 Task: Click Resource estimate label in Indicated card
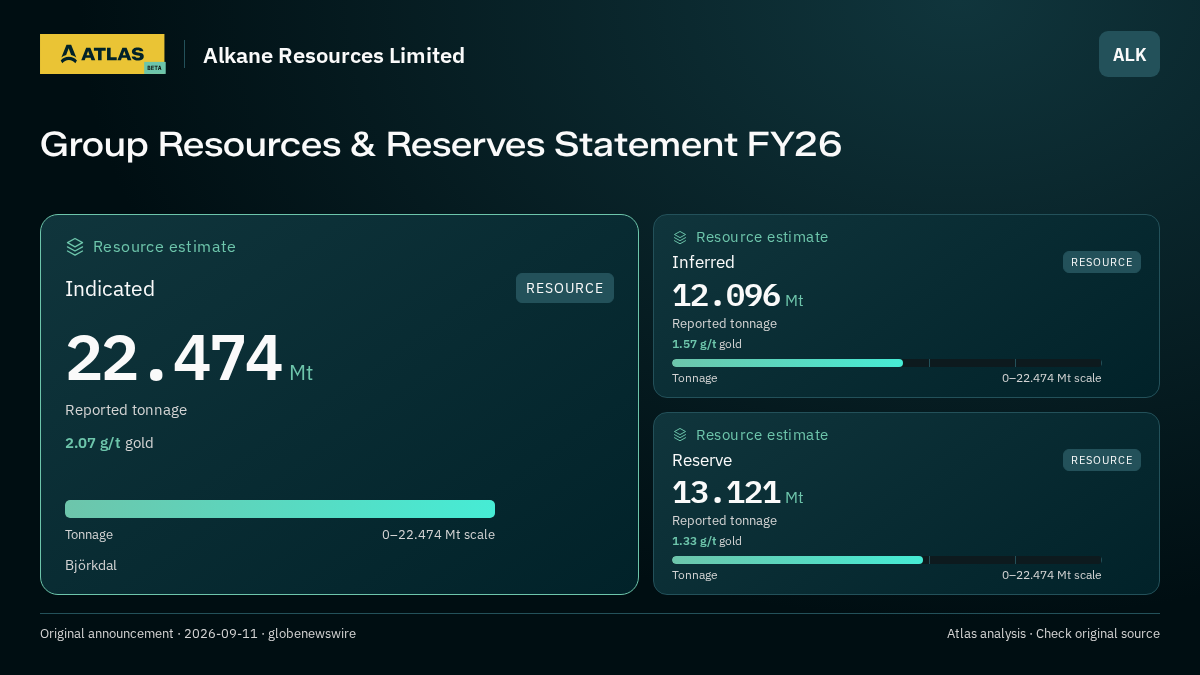point(164,247)
